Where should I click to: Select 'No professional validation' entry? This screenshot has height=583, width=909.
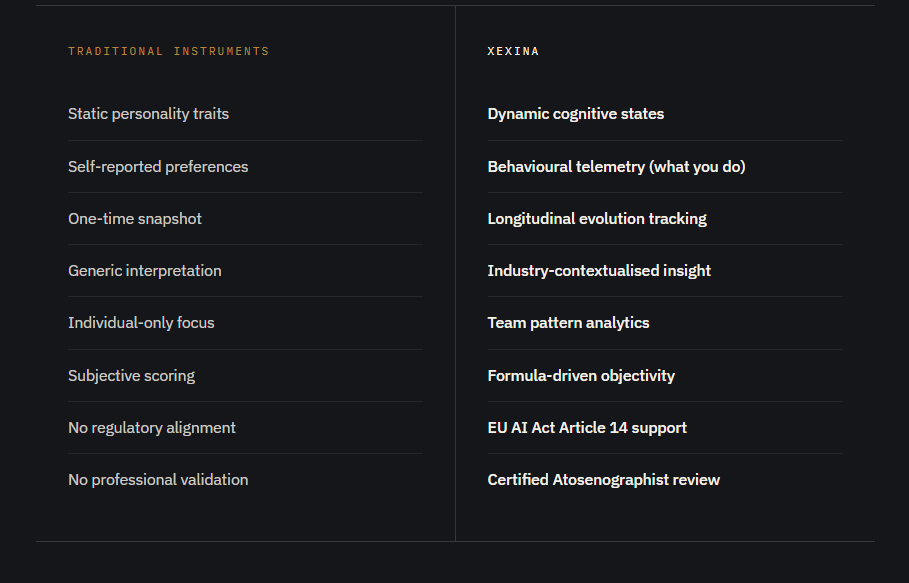pos(158,480)
